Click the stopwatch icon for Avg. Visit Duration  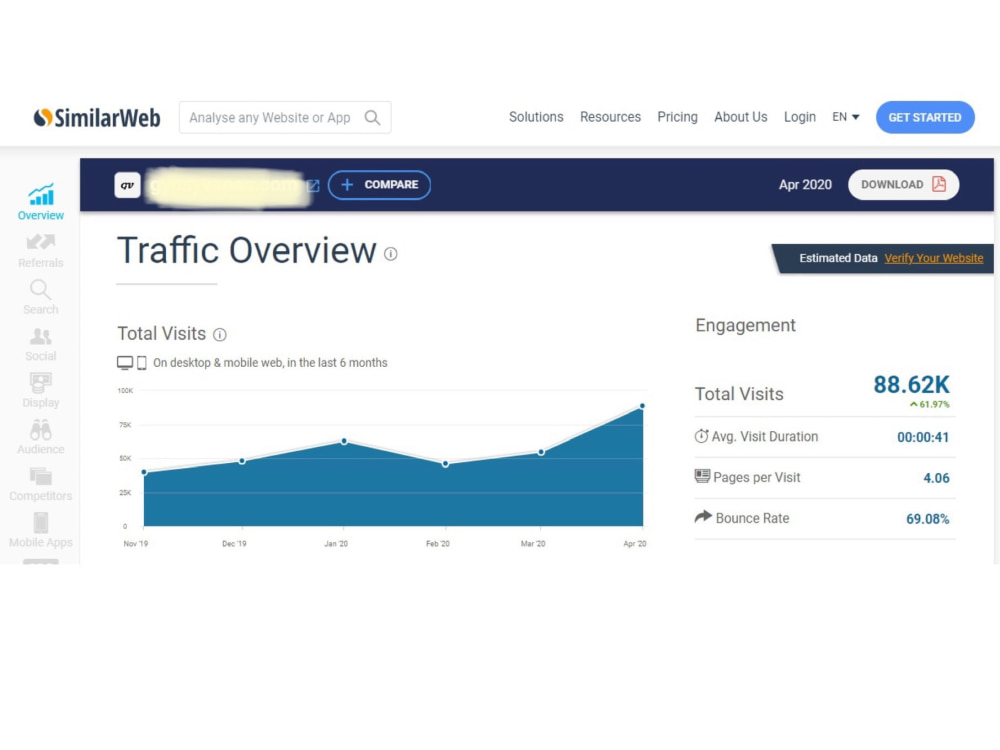[702, 436]
